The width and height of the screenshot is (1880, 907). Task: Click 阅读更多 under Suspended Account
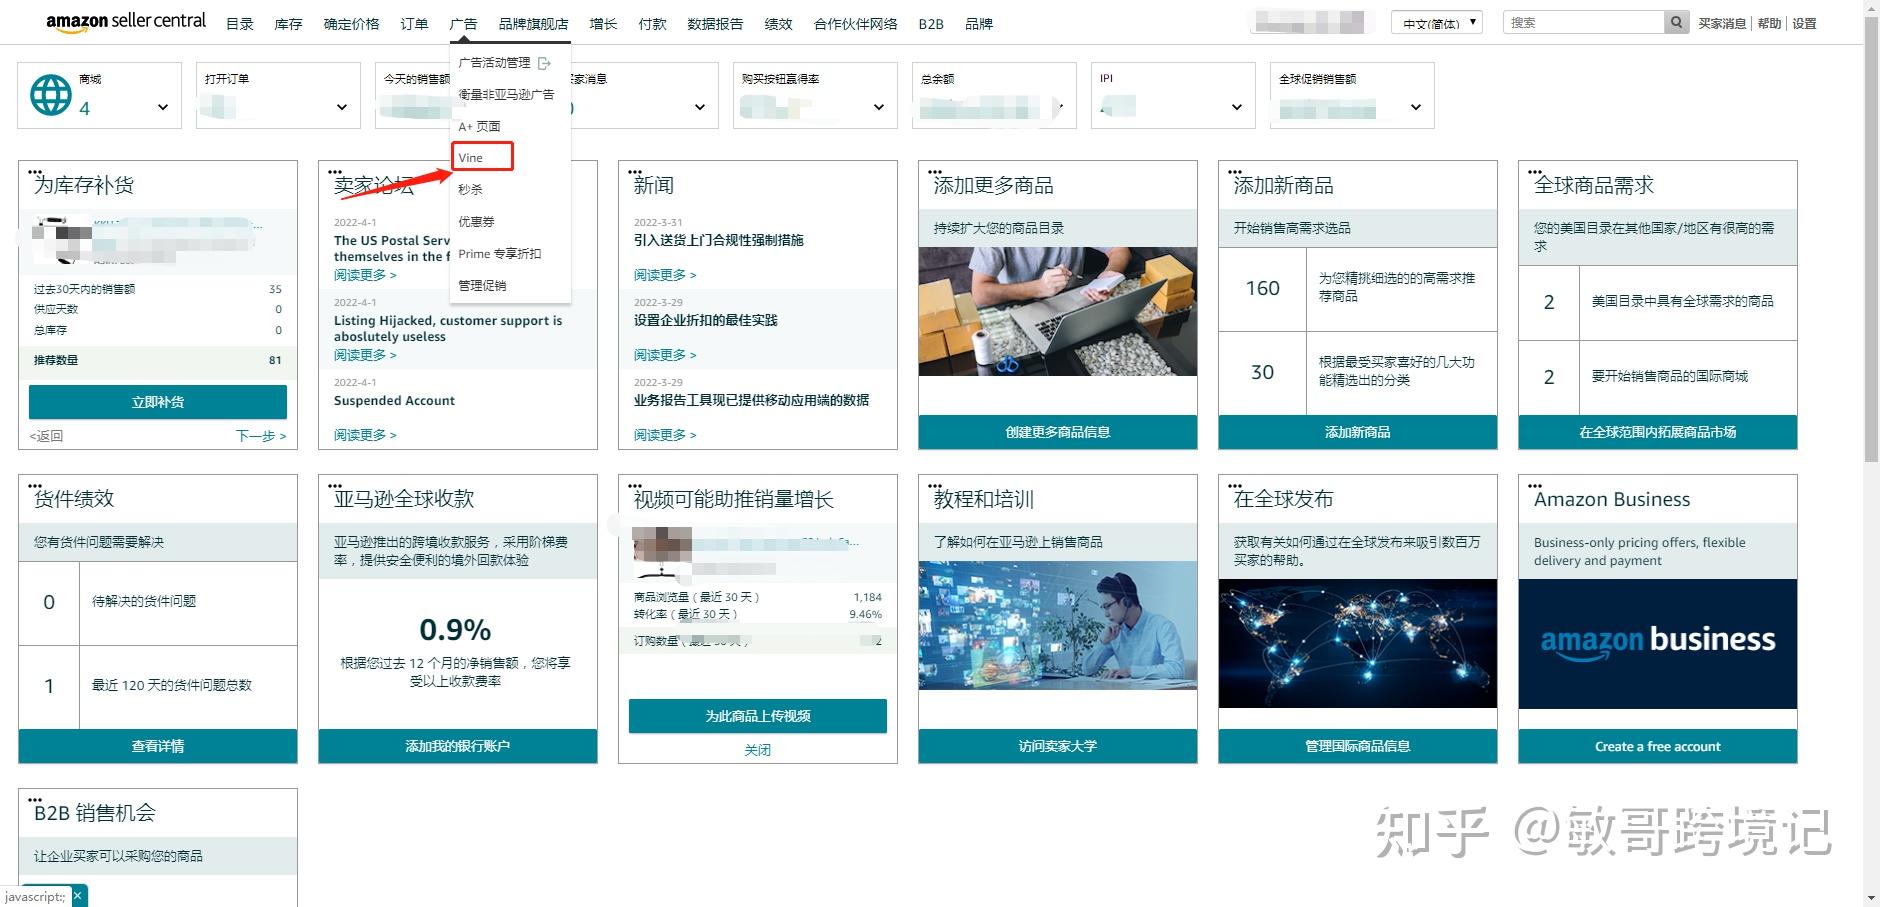365,435
